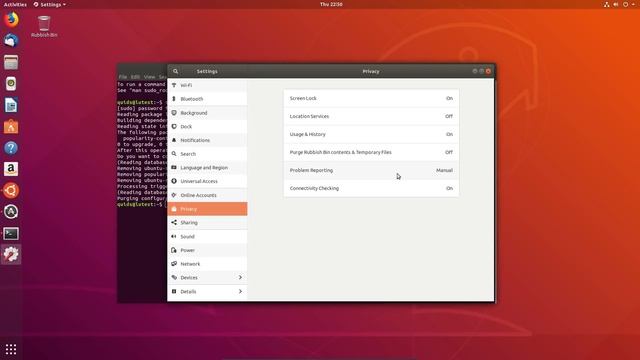Screen dimensions: 640x360
Task: Open Activities overview
Action: coord(15,4)
